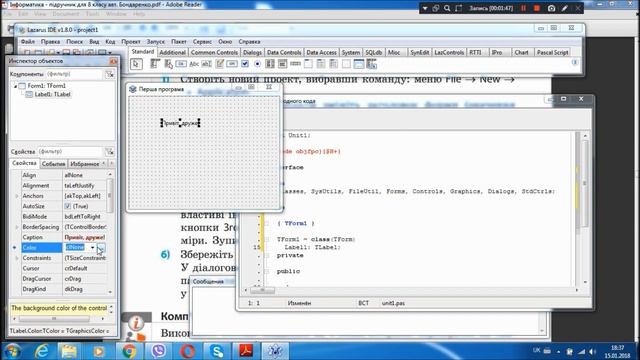The width and height of the screenshot is (640, 360).
Task: Select the Align property row
Action: [64, 175]
